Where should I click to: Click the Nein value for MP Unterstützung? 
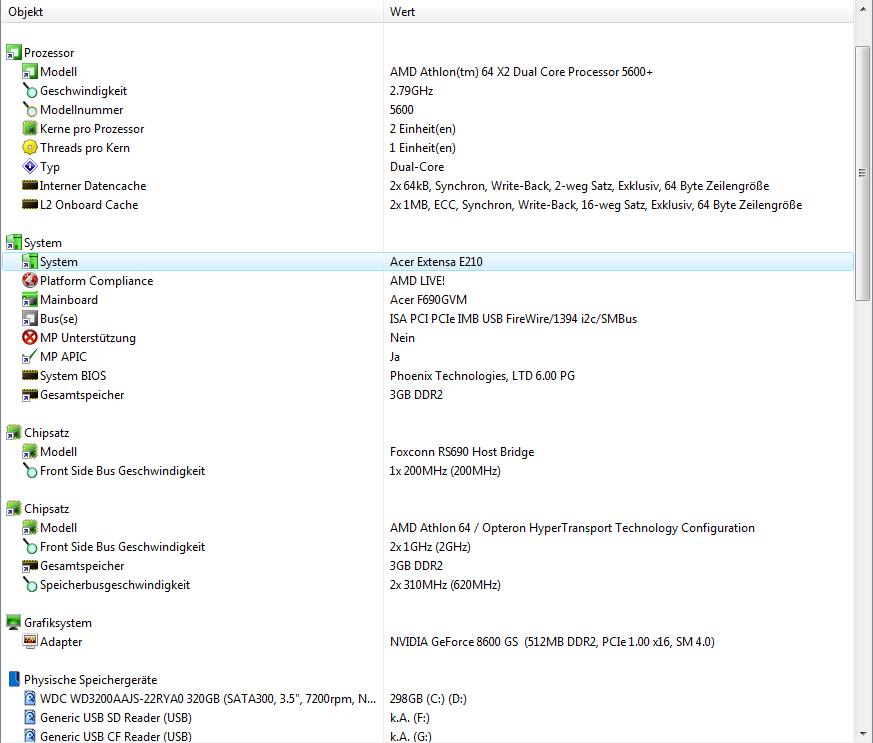pos(402,337)
